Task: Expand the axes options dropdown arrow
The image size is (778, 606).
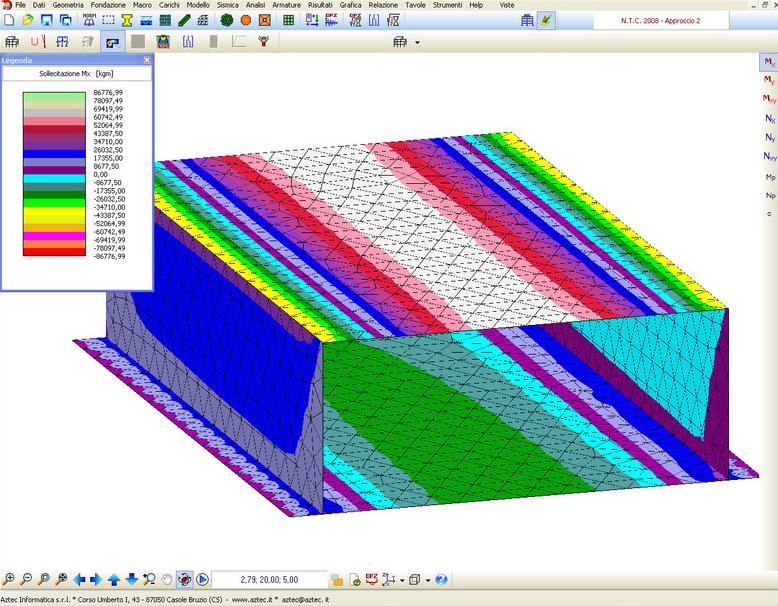Action: pyautogui.click(x=400, y=579)
